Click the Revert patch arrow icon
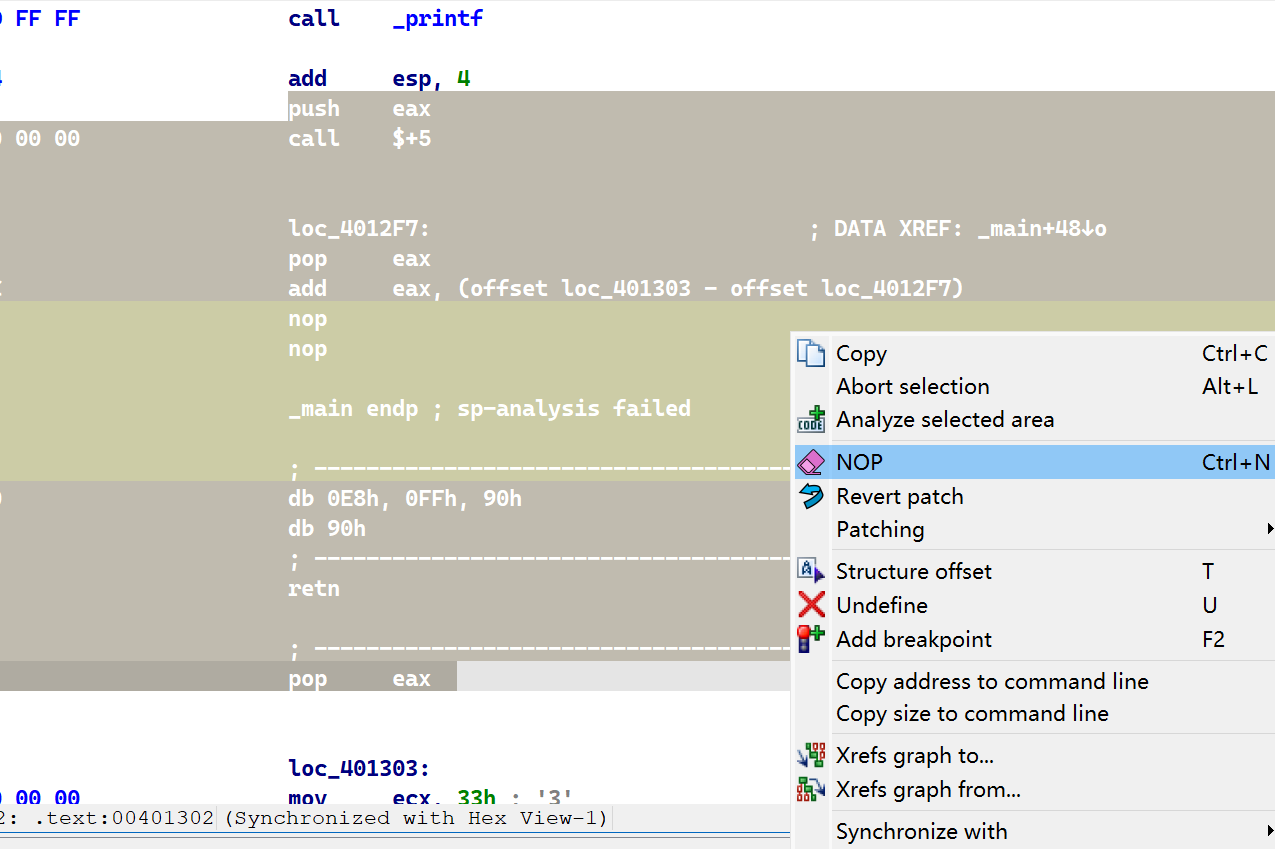This screenshot has width=1275, height=849. pos(810,497)
